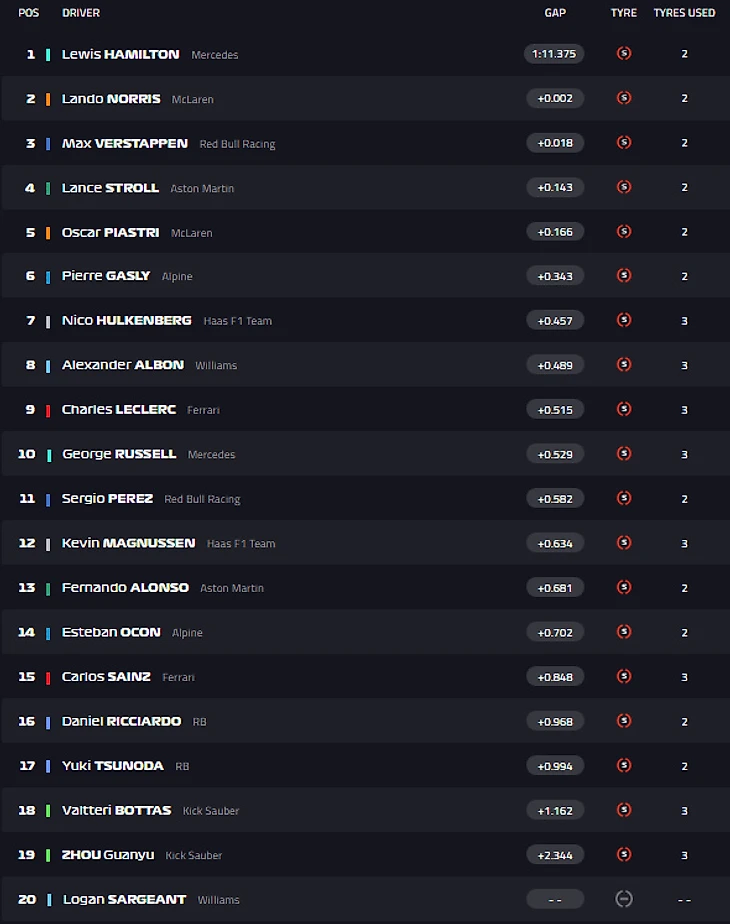
Task: Click the 1:11.375 lap time badge
Action: pos(554,54)
